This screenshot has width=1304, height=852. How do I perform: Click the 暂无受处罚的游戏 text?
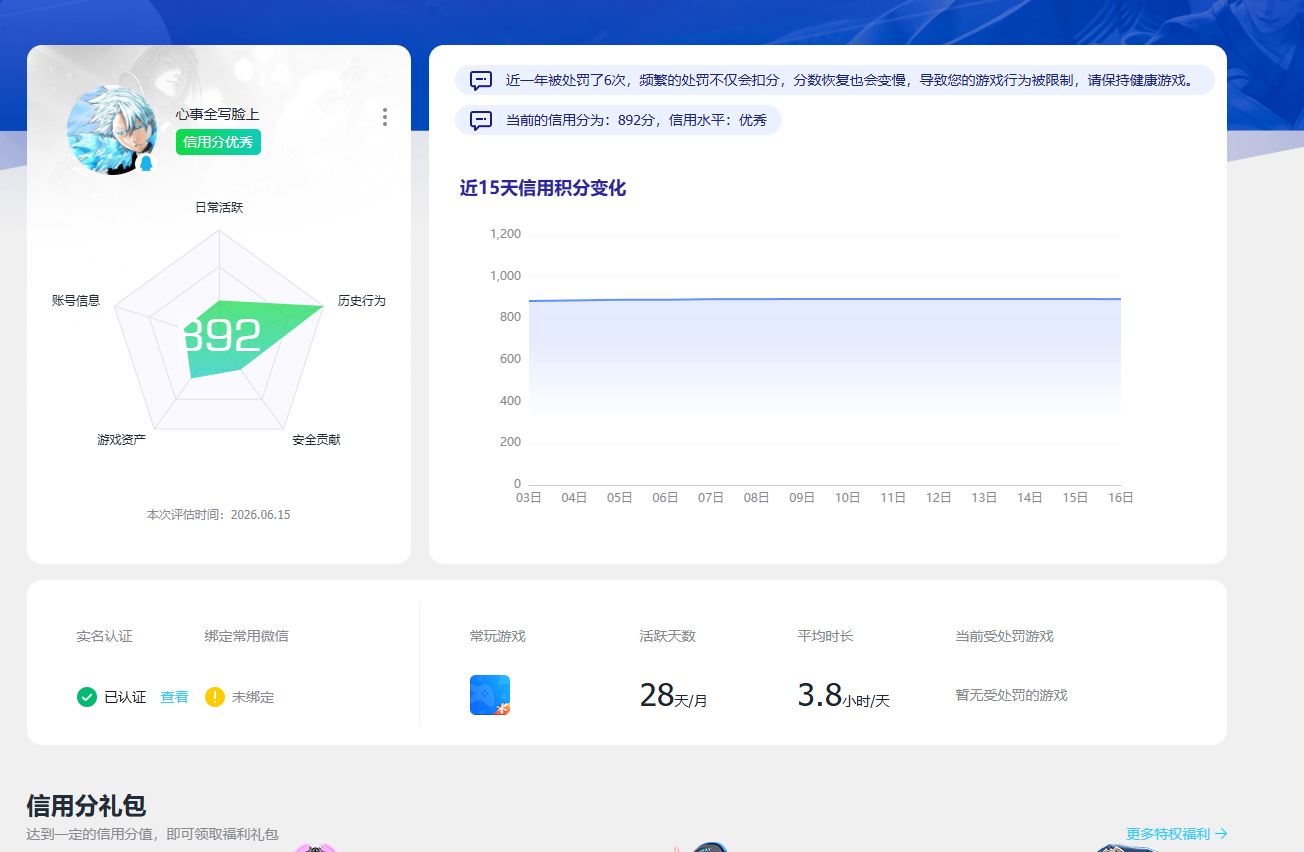[x=1012, y=695]
